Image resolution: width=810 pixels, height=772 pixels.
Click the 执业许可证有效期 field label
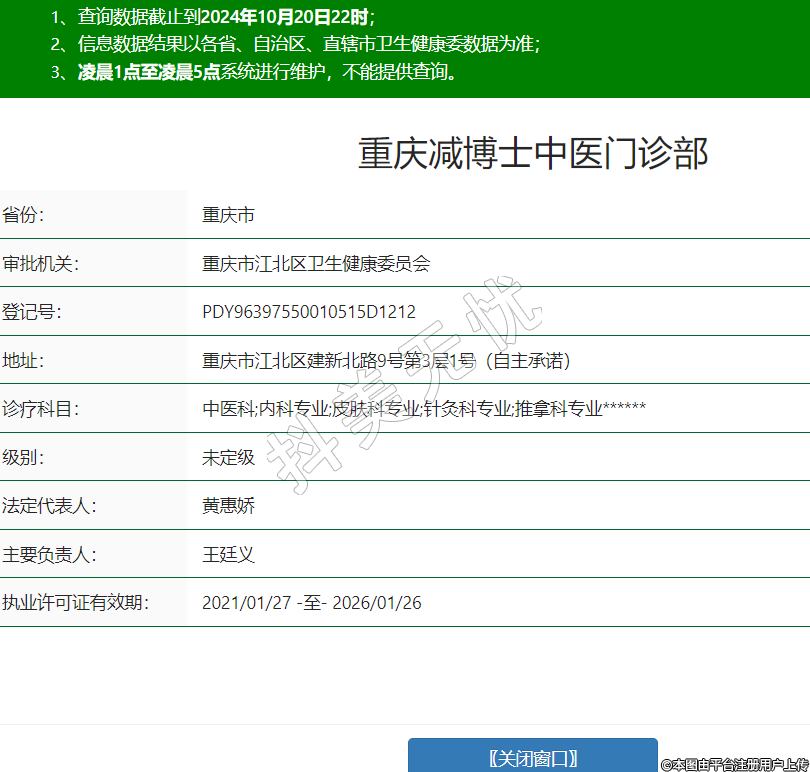coord(75,603)
